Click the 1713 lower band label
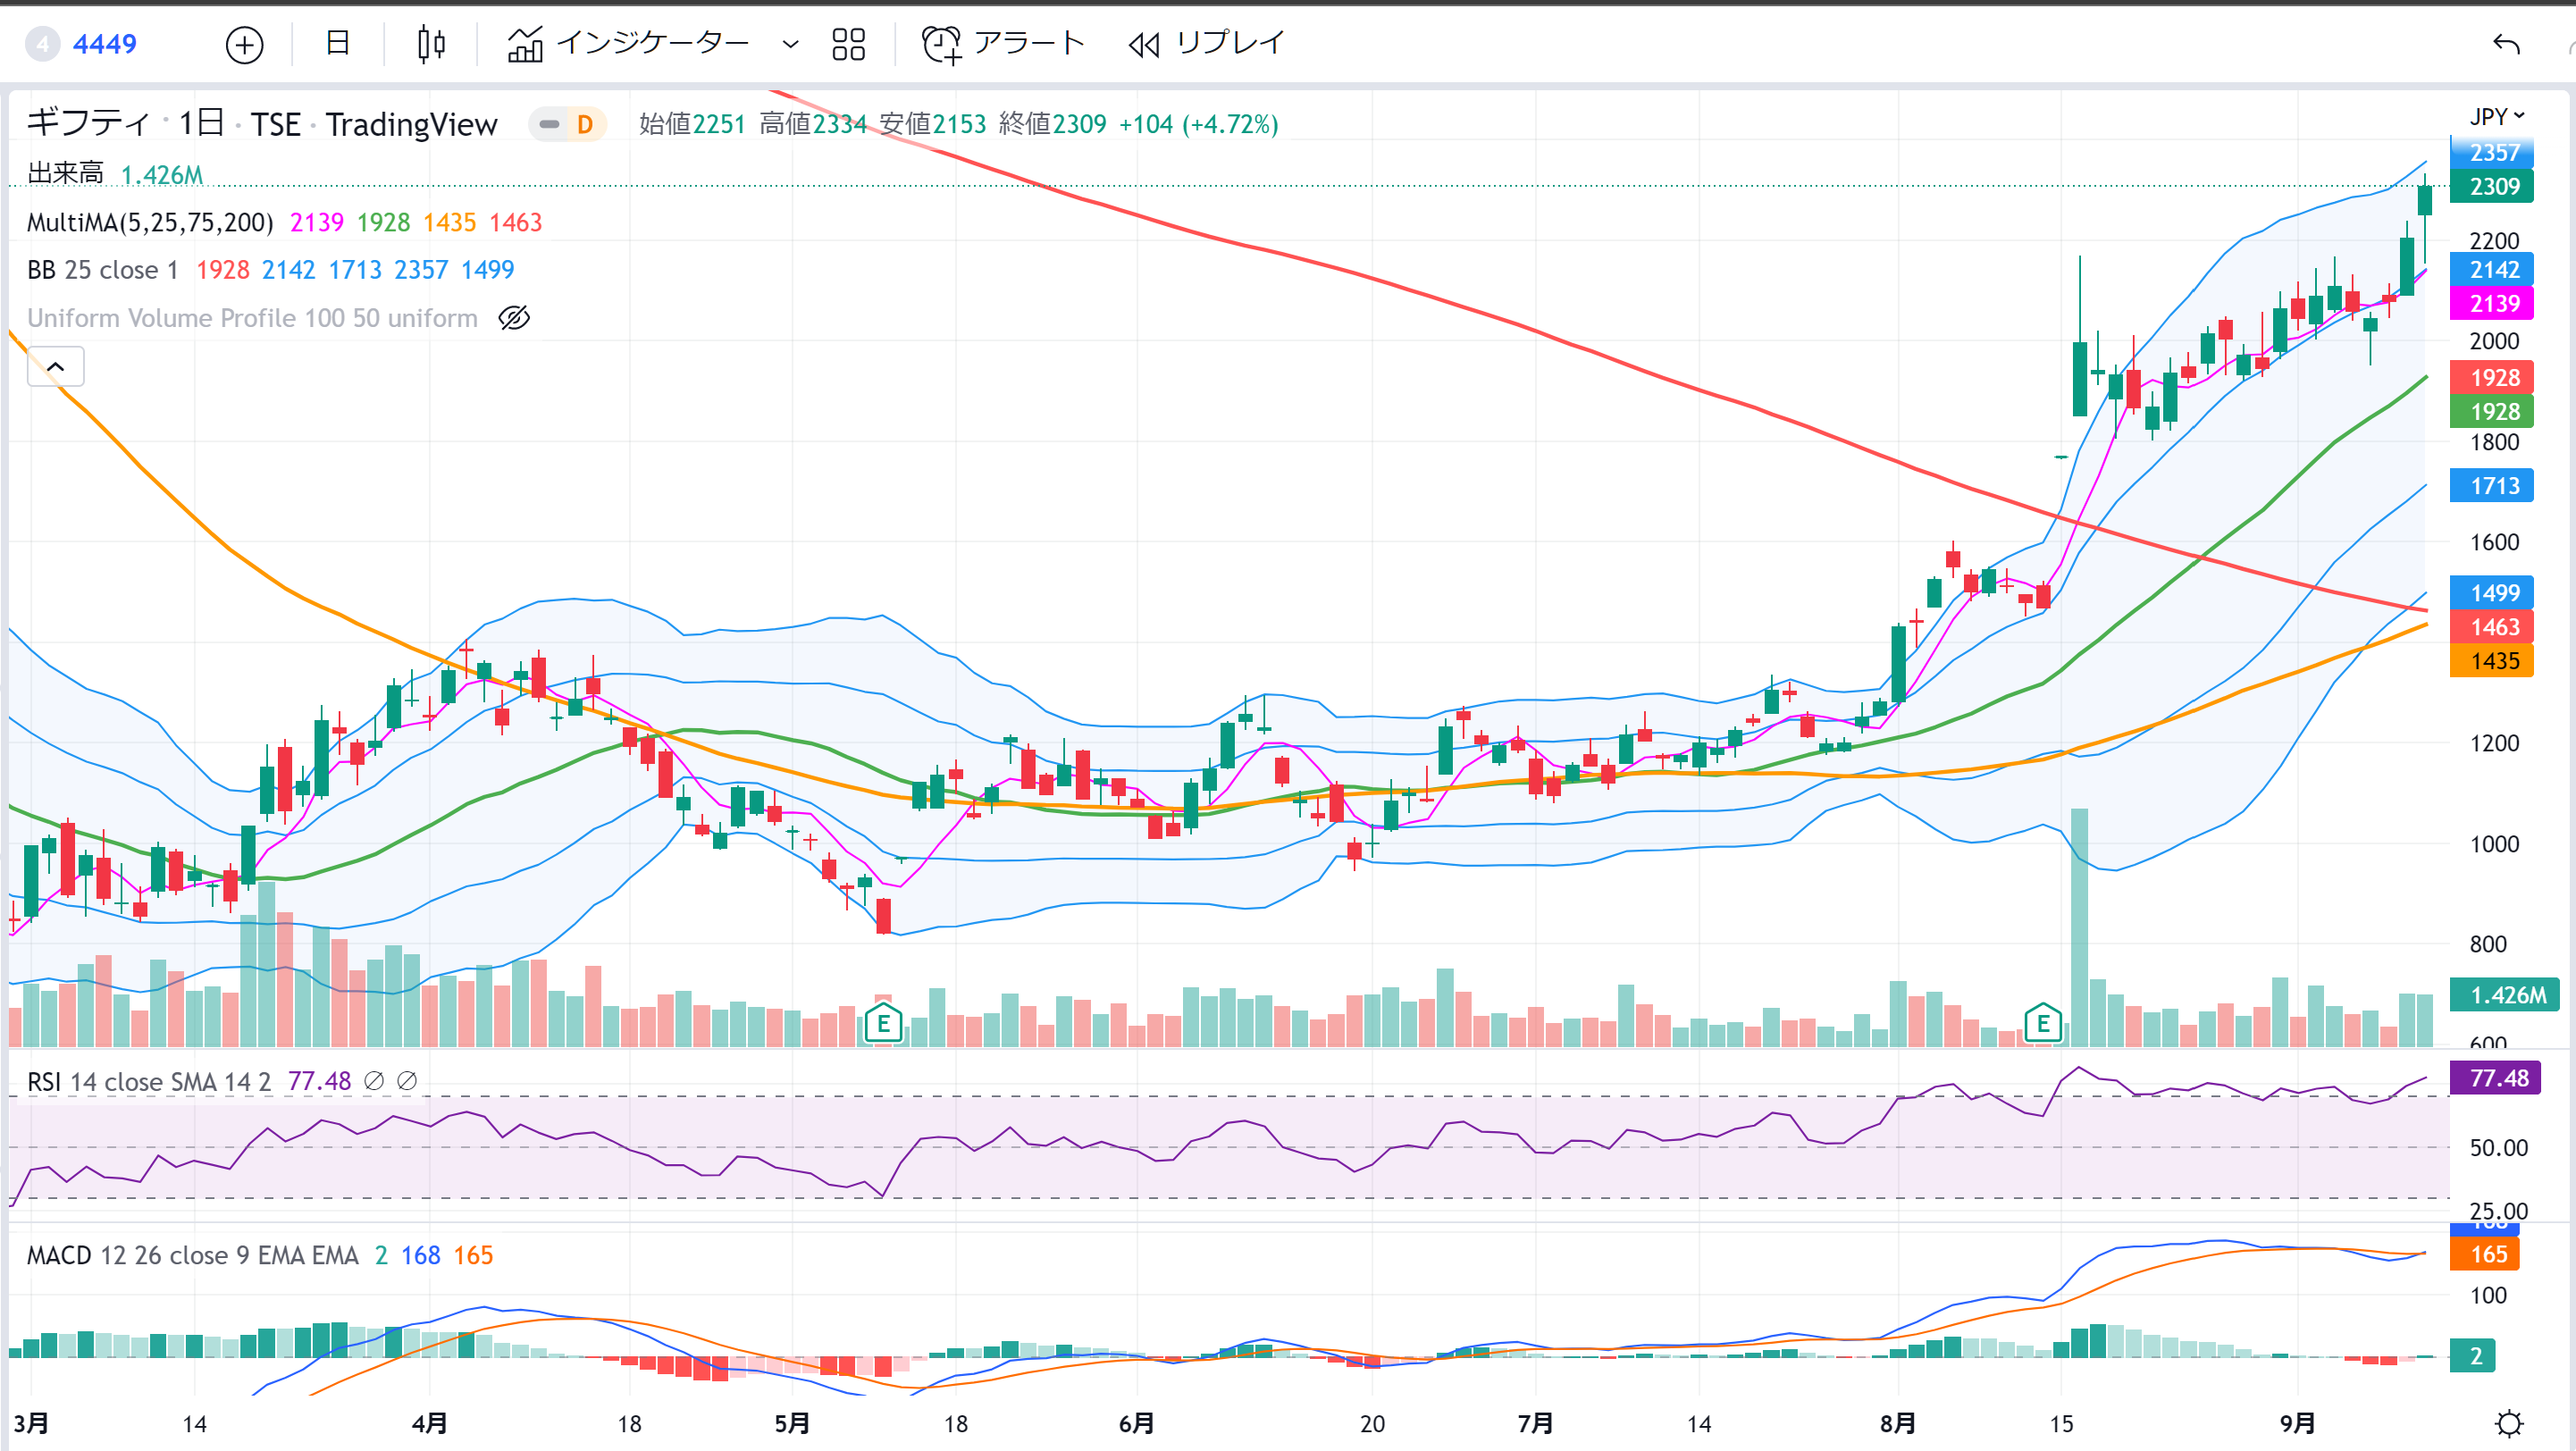Image resolution: width=2576 pixels, height=1451 pixels. click(2493, 486)
